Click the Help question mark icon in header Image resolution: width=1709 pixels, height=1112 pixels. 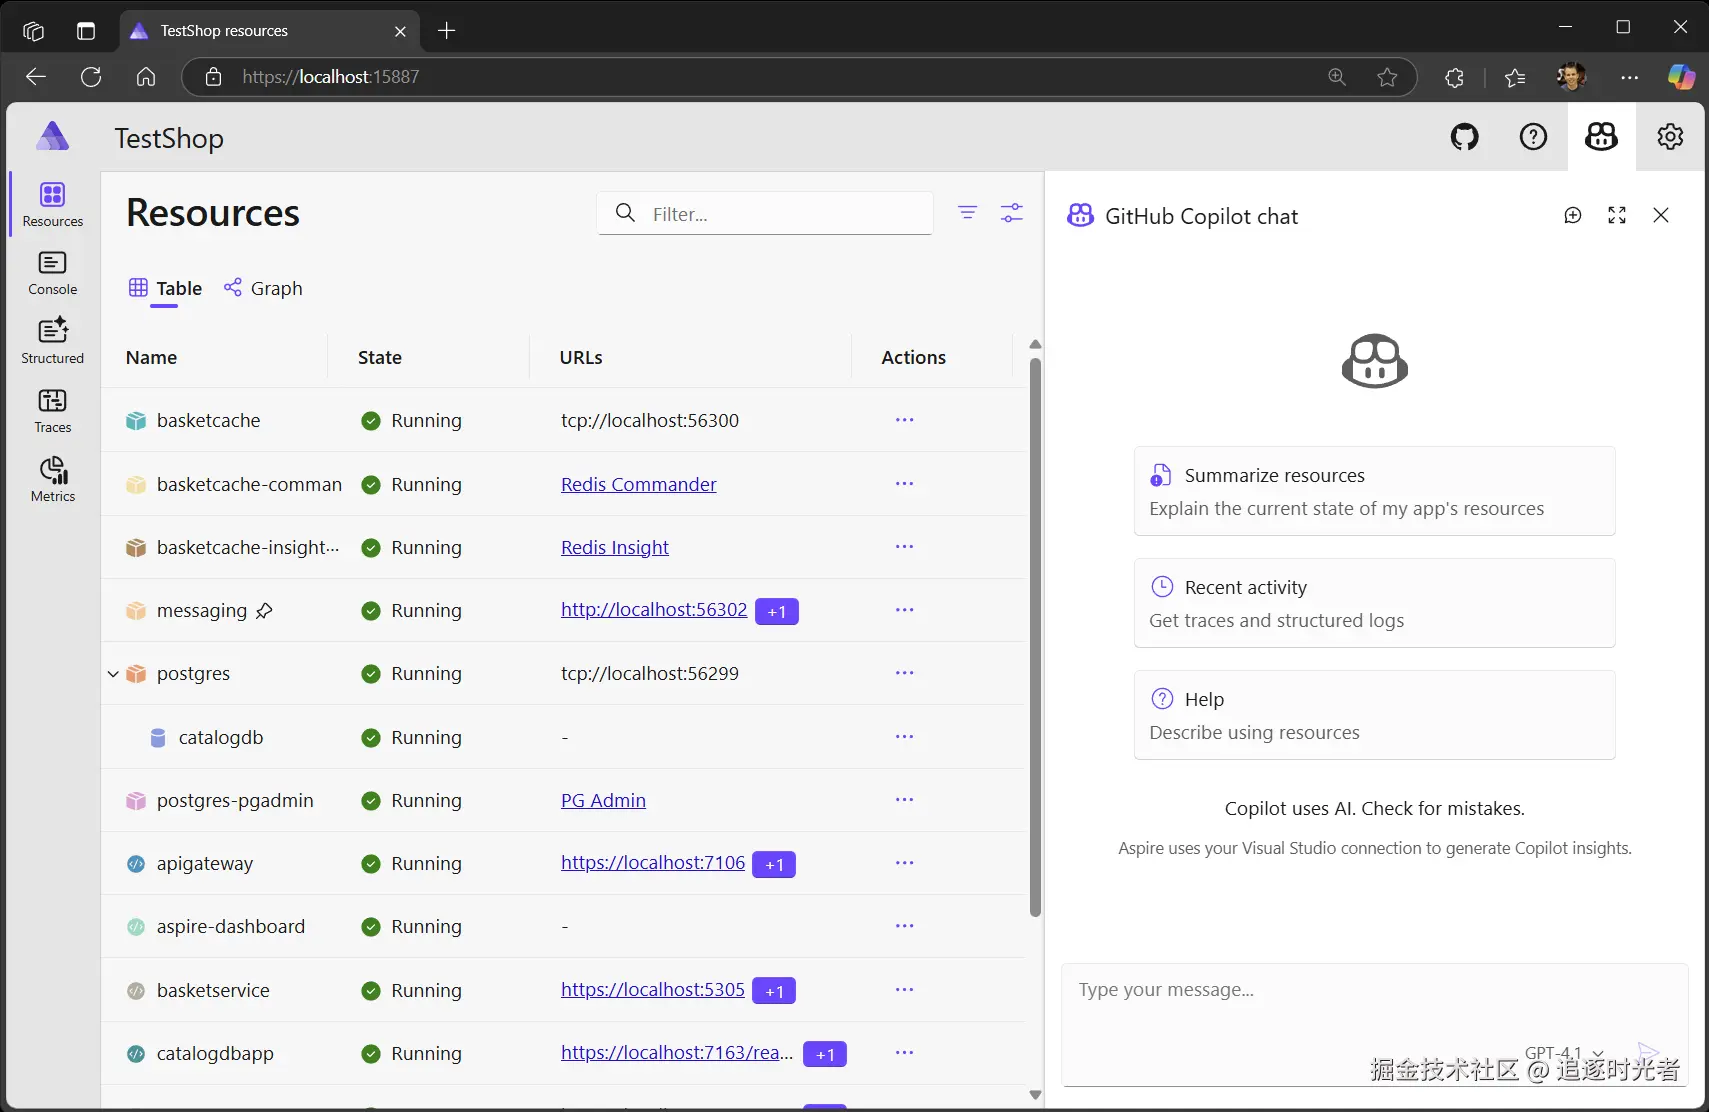pos(1532,137)
